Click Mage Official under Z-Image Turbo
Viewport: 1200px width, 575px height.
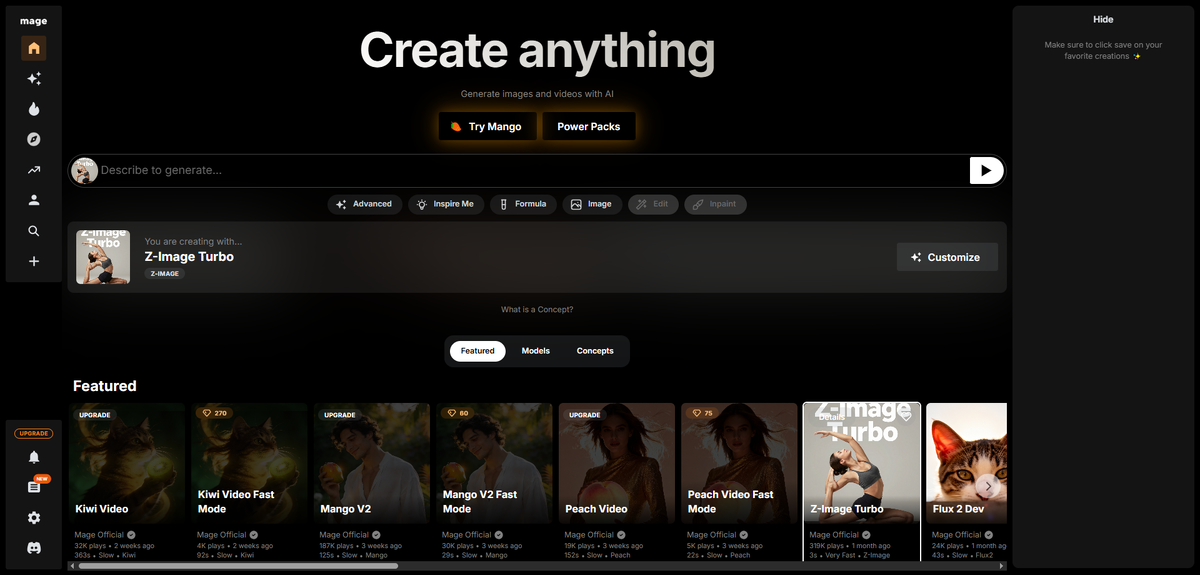pyautogui.click(x=834, y=535)
